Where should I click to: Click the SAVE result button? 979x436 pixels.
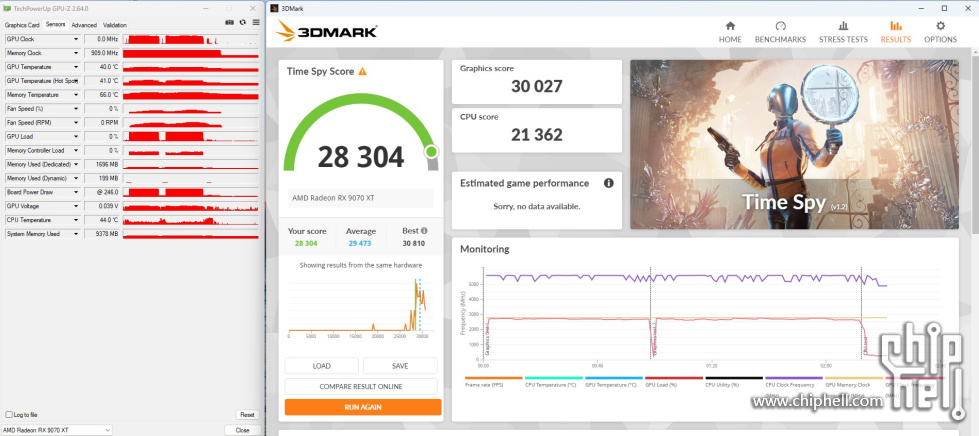pos(400,366)
